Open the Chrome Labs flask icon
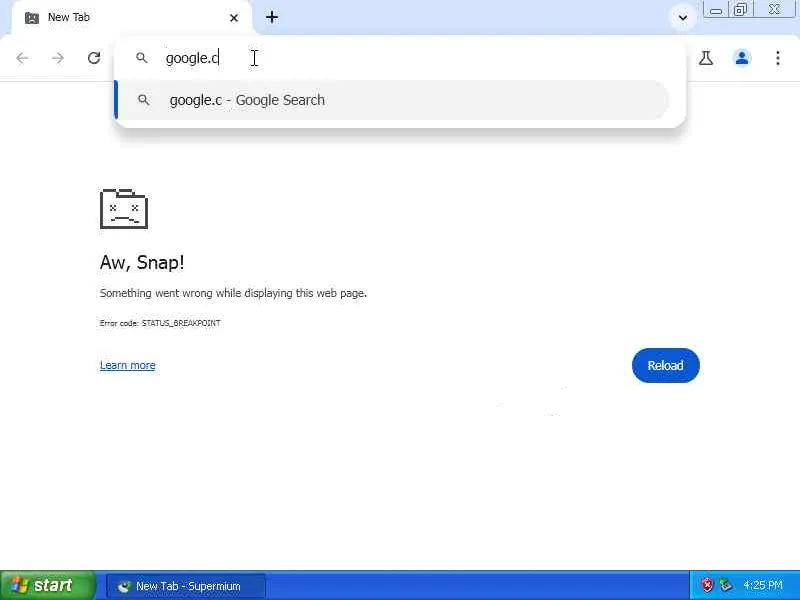Viewport: 800px width, 600px height. (x=706, y=58)
